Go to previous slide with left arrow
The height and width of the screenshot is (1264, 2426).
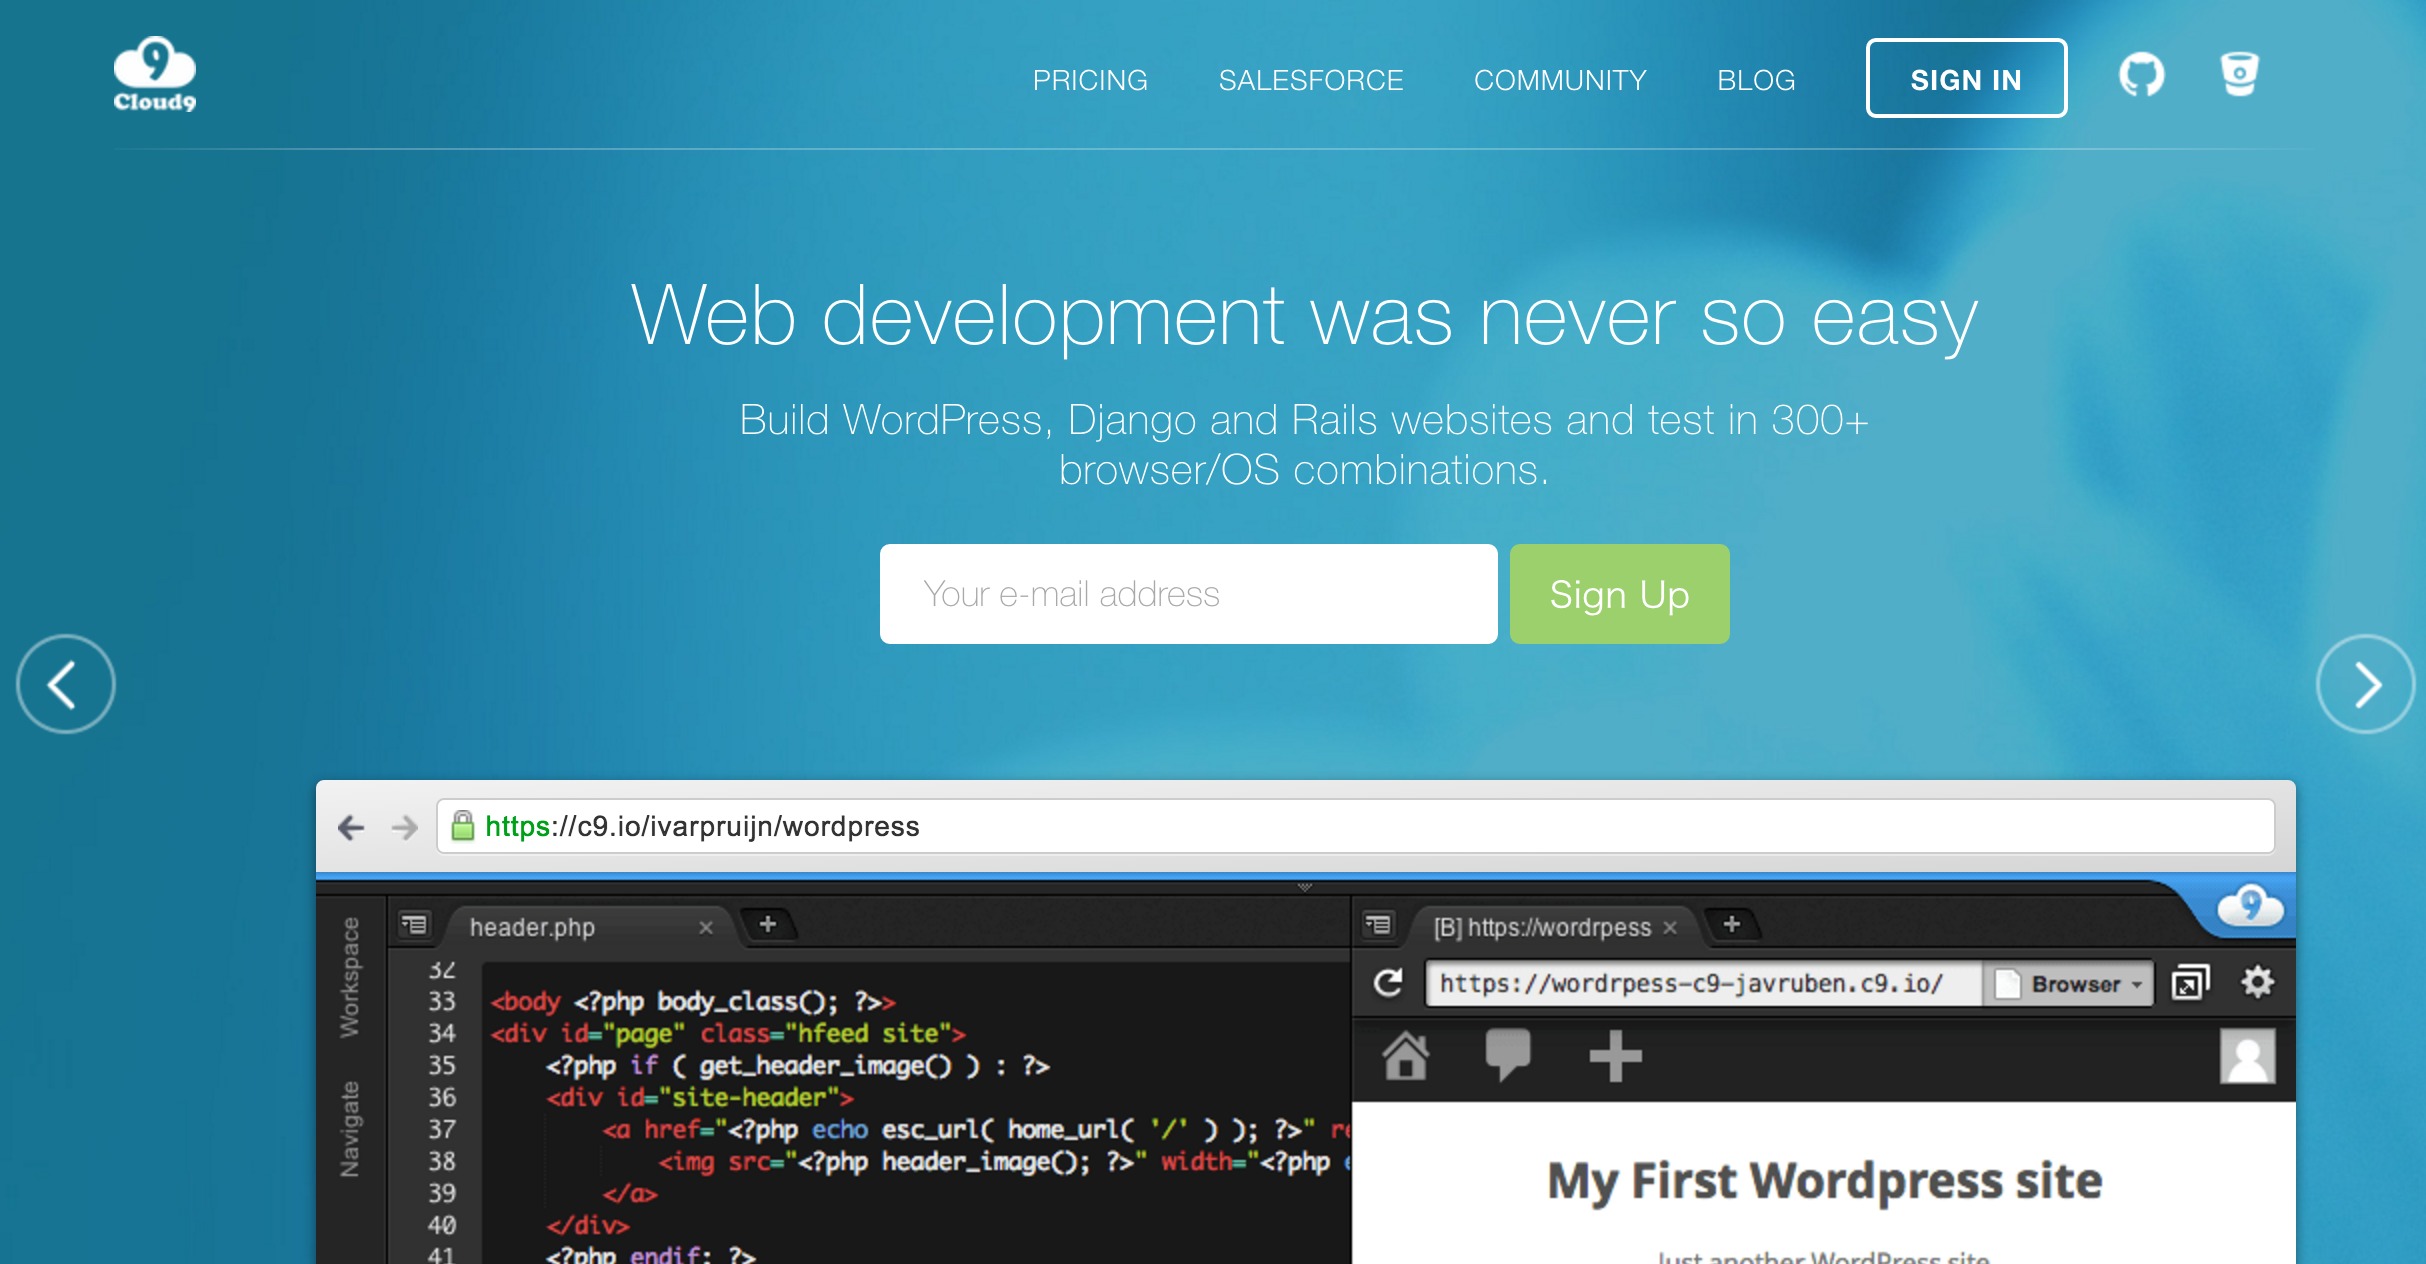(66, 684)
